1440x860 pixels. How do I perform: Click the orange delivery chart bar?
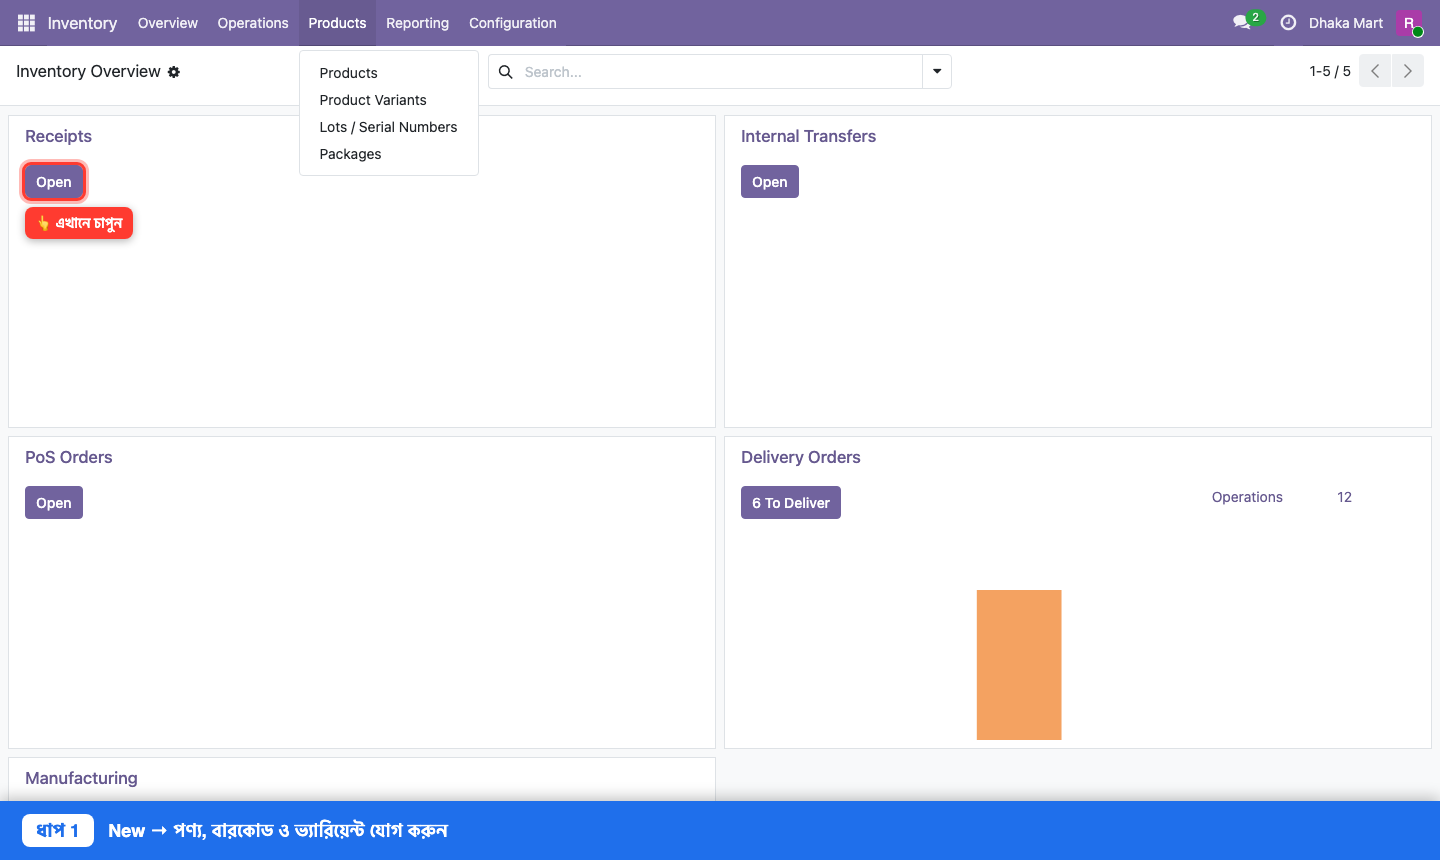[x=1019, y=665]
